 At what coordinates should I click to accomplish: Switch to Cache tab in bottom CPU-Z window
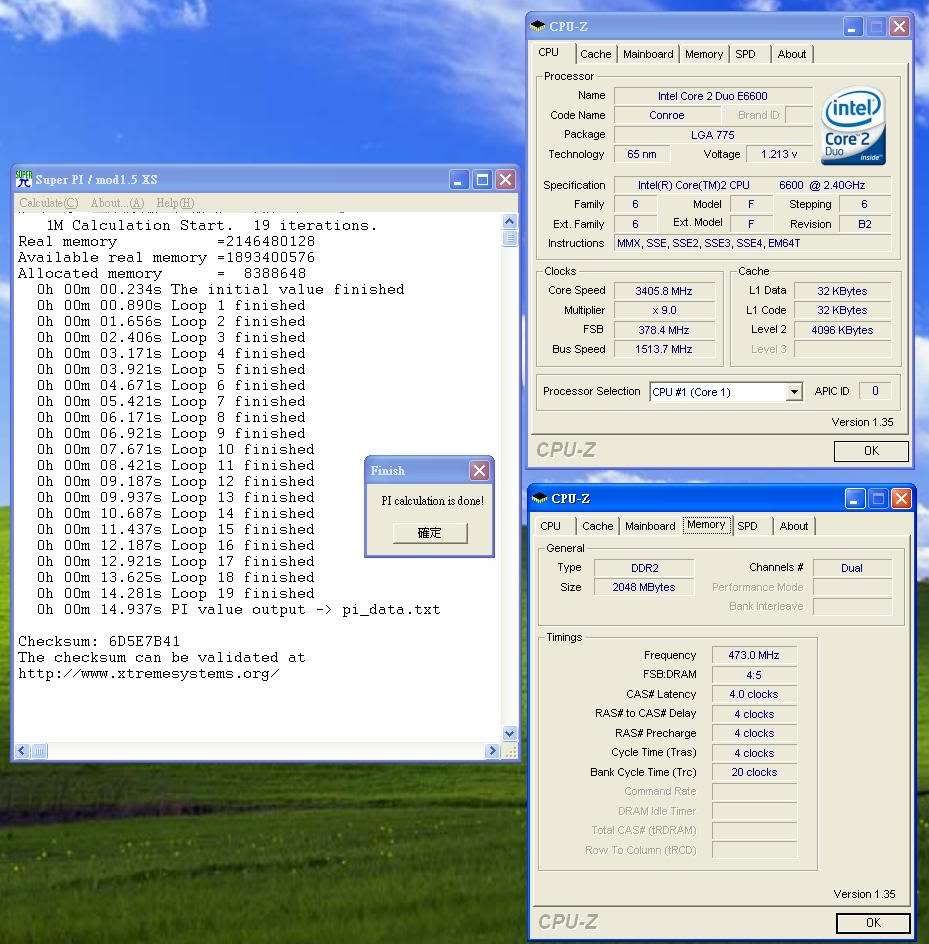coord(597,526)
